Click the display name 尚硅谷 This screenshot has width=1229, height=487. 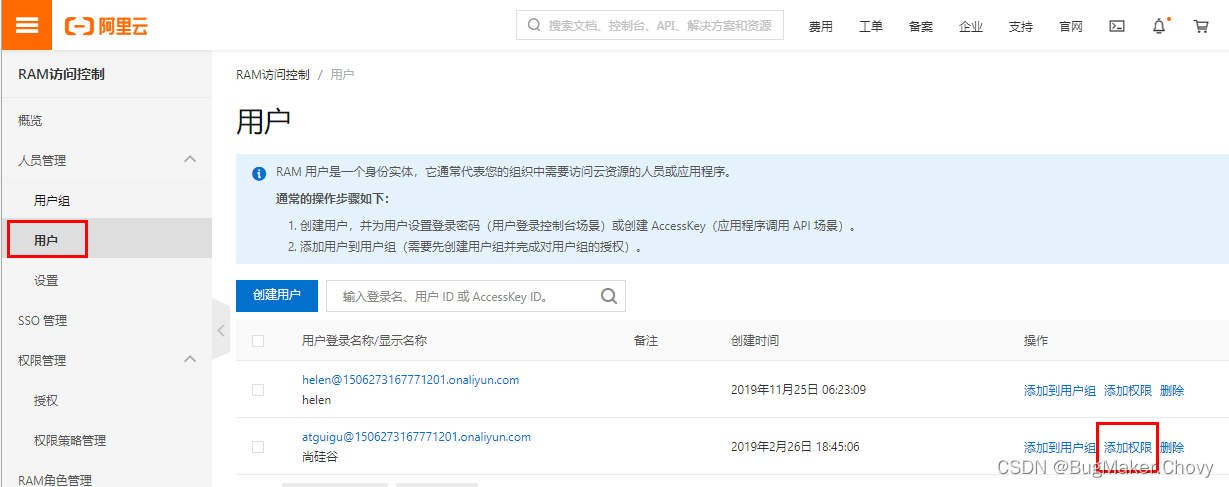(320, 457)
